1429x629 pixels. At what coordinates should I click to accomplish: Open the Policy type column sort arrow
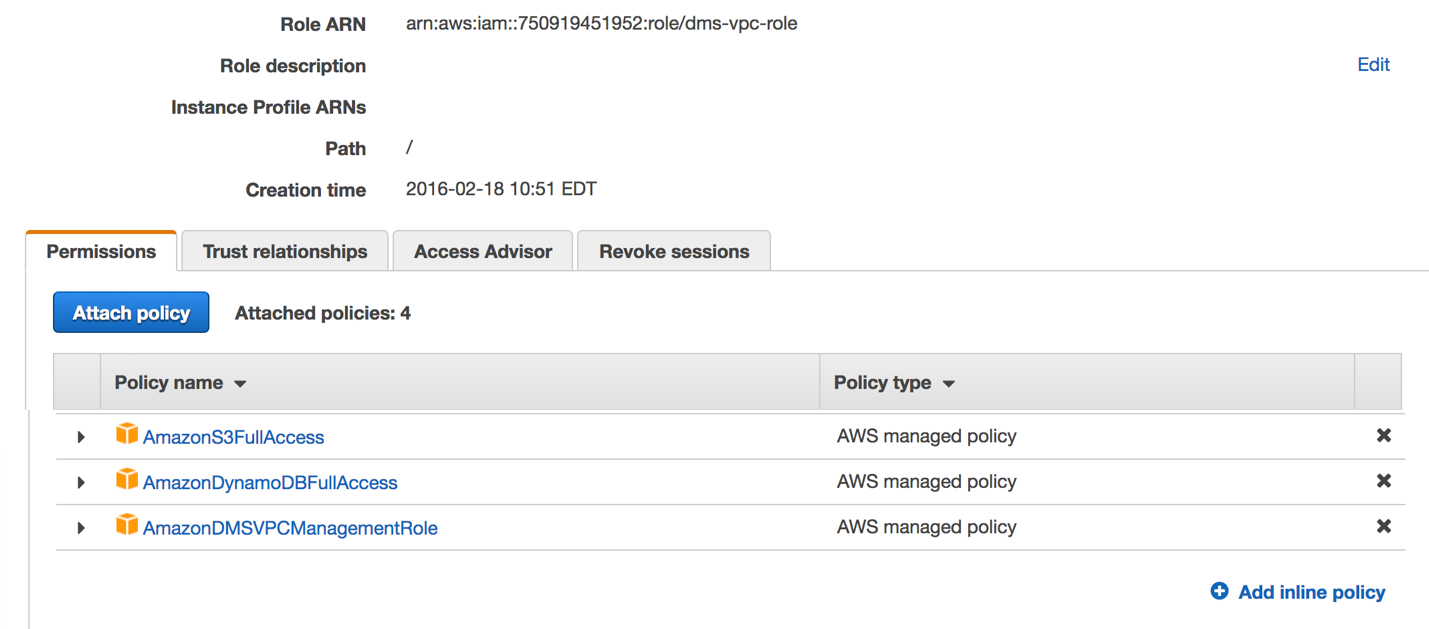(949, 384)
